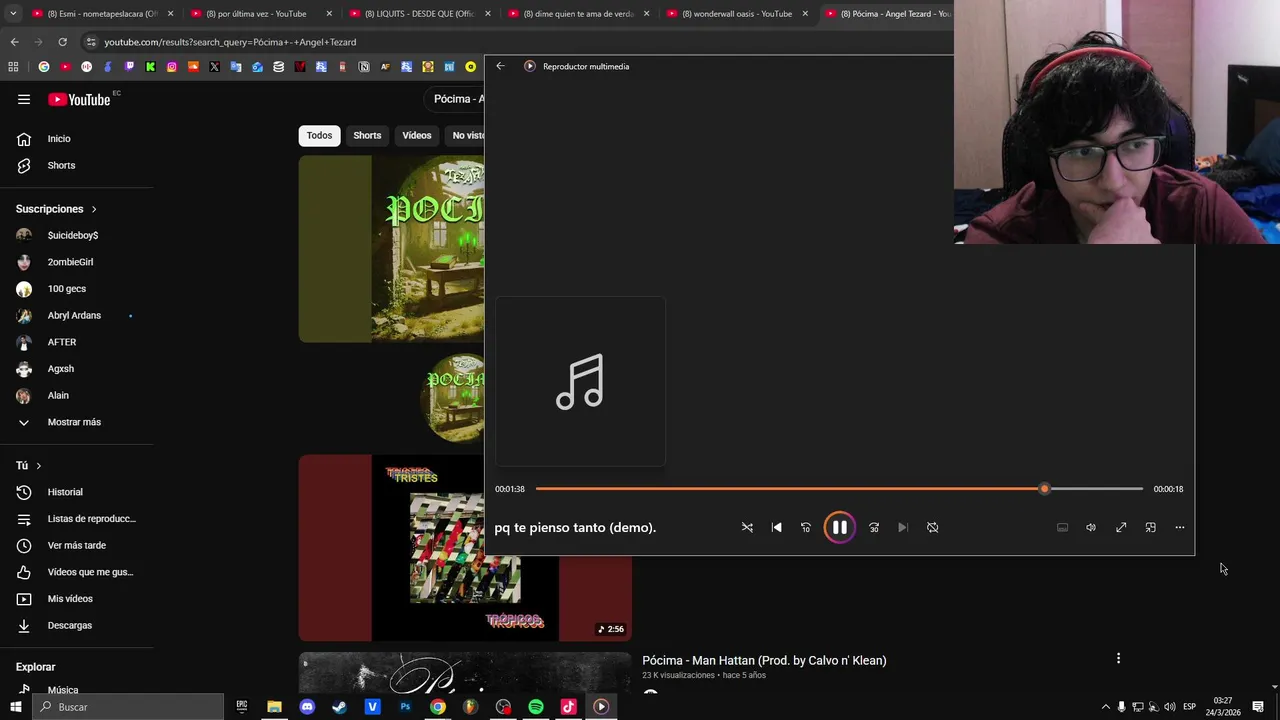Screen dimensions: 1280x720
Task: Click the Windows taskbar Buscar search box
Action: coord(128,707)
